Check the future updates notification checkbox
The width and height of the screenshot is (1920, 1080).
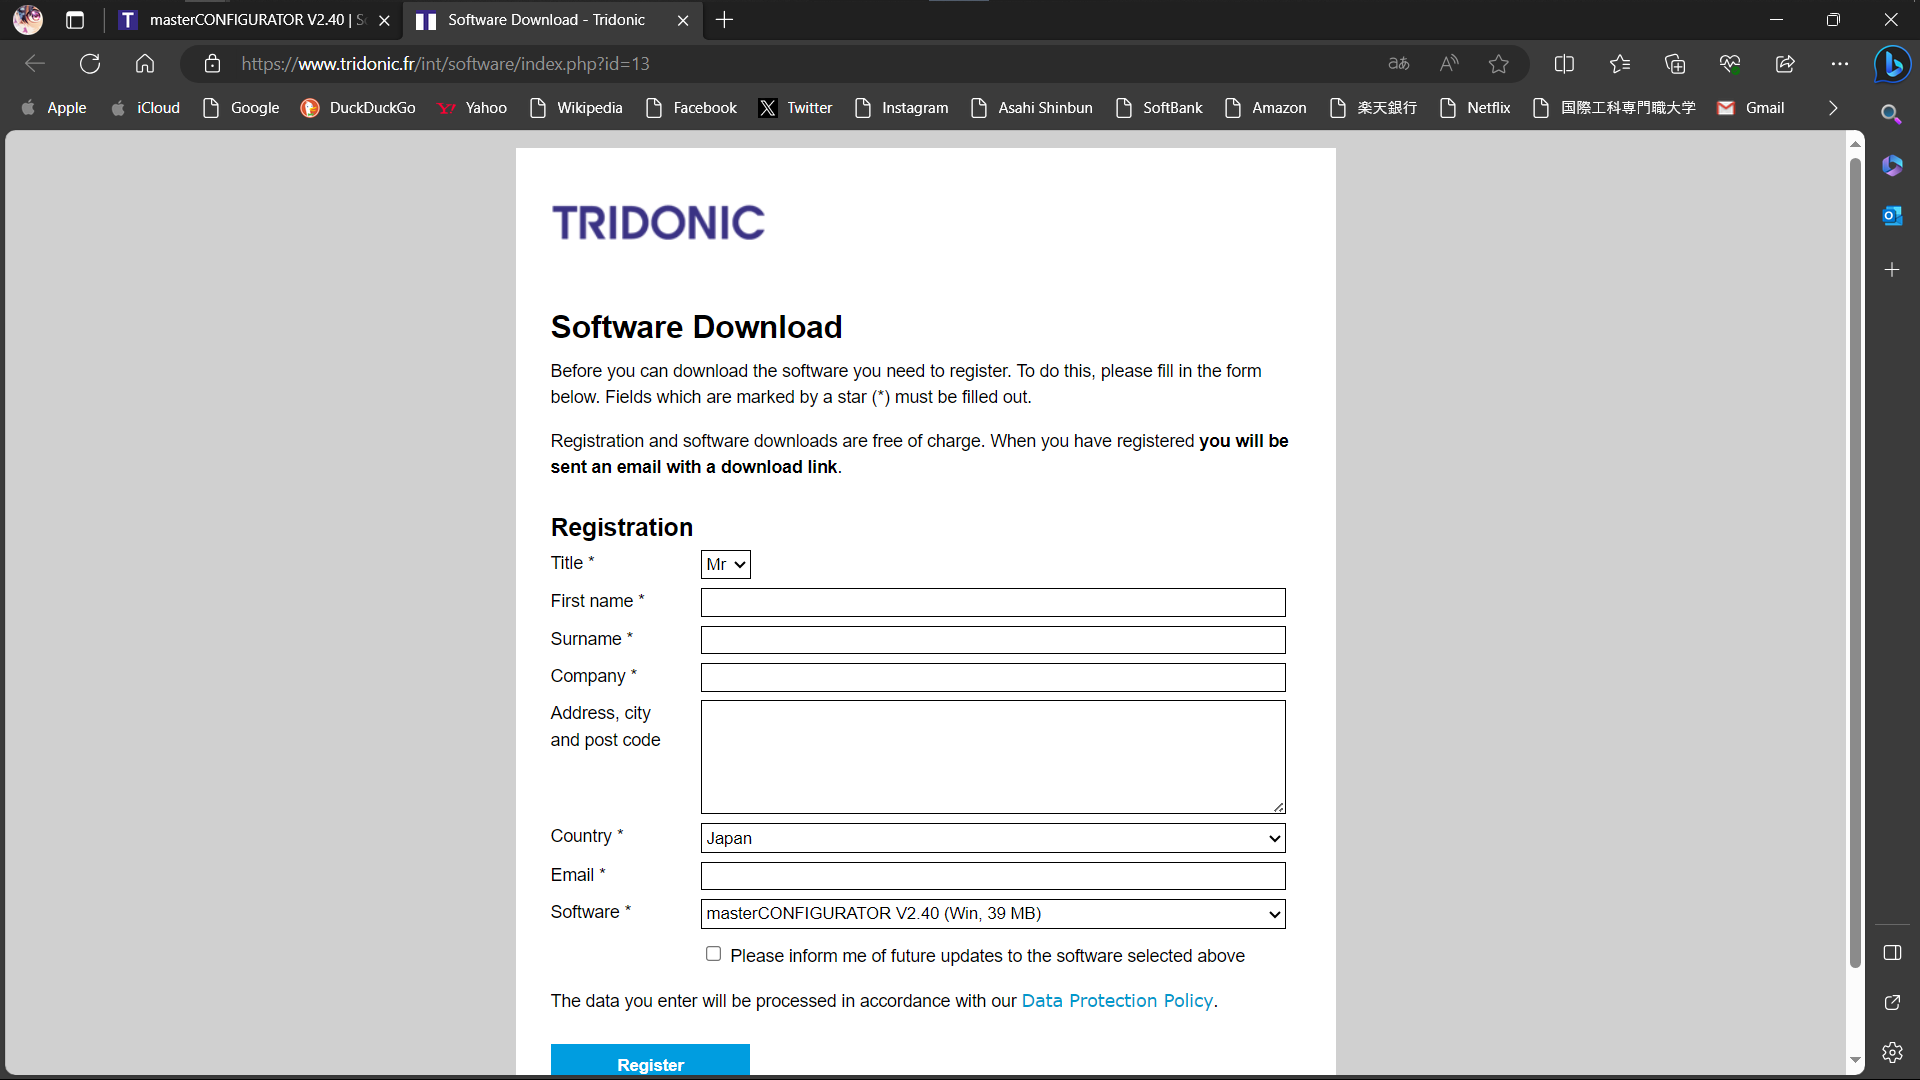[713, 954]
